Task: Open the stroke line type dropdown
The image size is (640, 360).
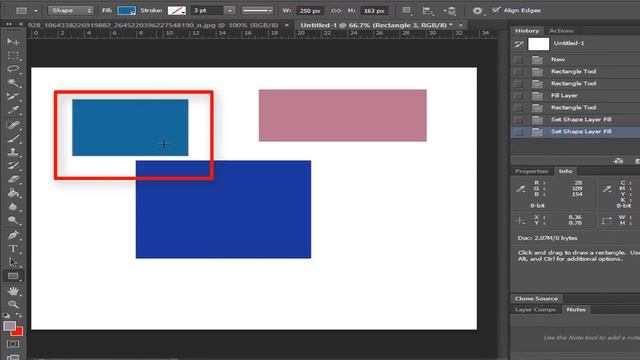Action: 257,11
